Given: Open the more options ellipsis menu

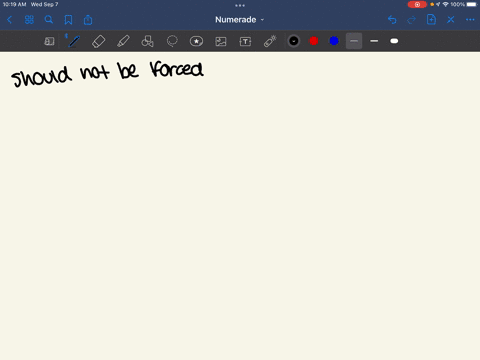Looking at the screenshot, I should (x=470, y=20).
